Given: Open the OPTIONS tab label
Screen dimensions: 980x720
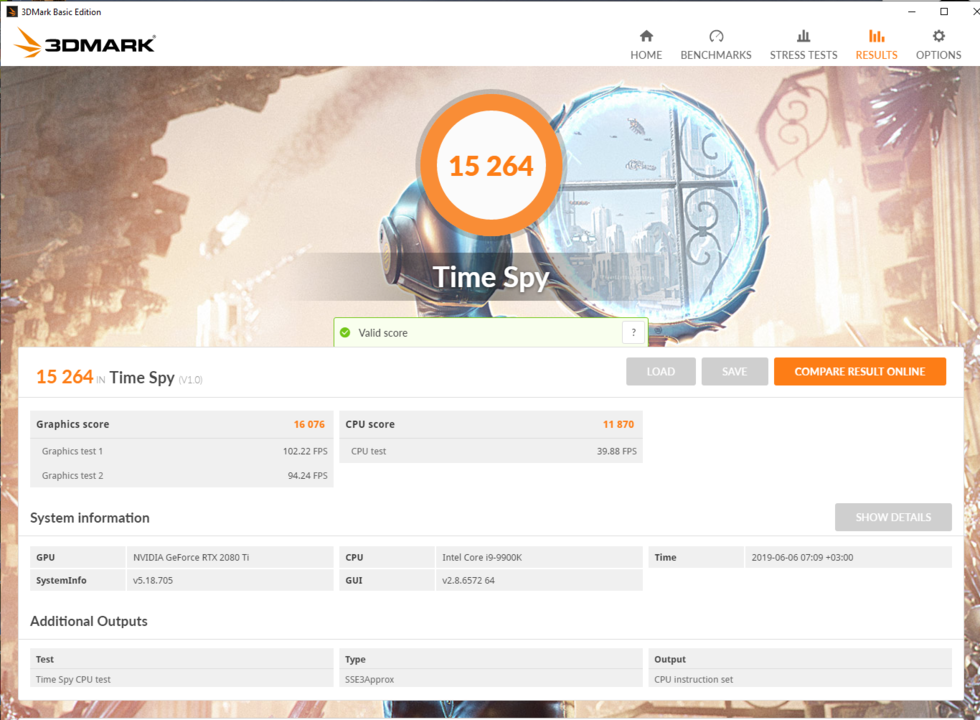Looking at the screenshot, I should [938, 55].
